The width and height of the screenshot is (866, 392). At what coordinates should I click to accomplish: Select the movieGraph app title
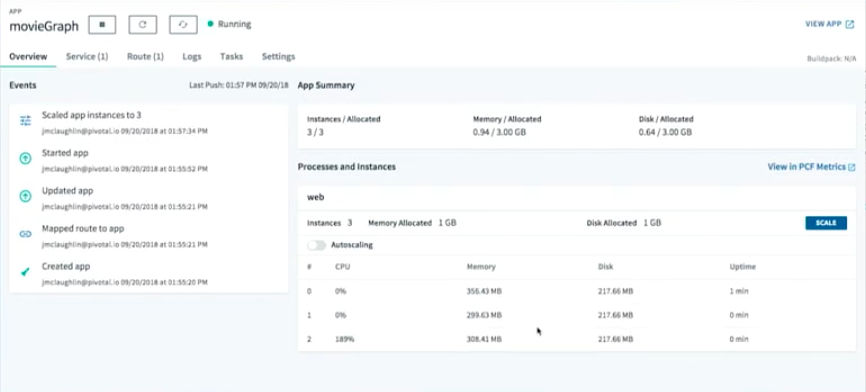coord(44,26)
